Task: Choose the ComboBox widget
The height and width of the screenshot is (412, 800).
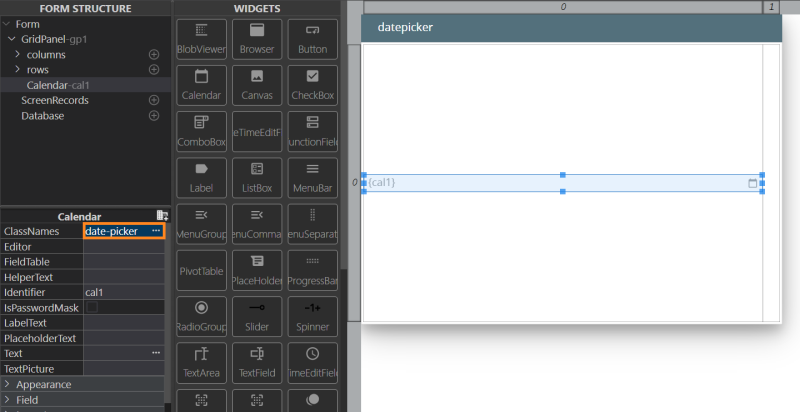Action: pos(201,130)
